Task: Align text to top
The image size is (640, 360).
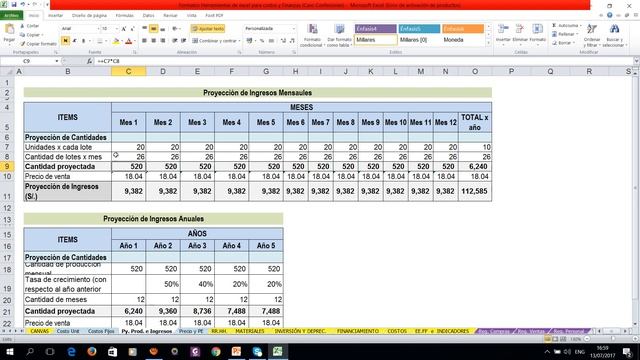Action: coord(144,29)
